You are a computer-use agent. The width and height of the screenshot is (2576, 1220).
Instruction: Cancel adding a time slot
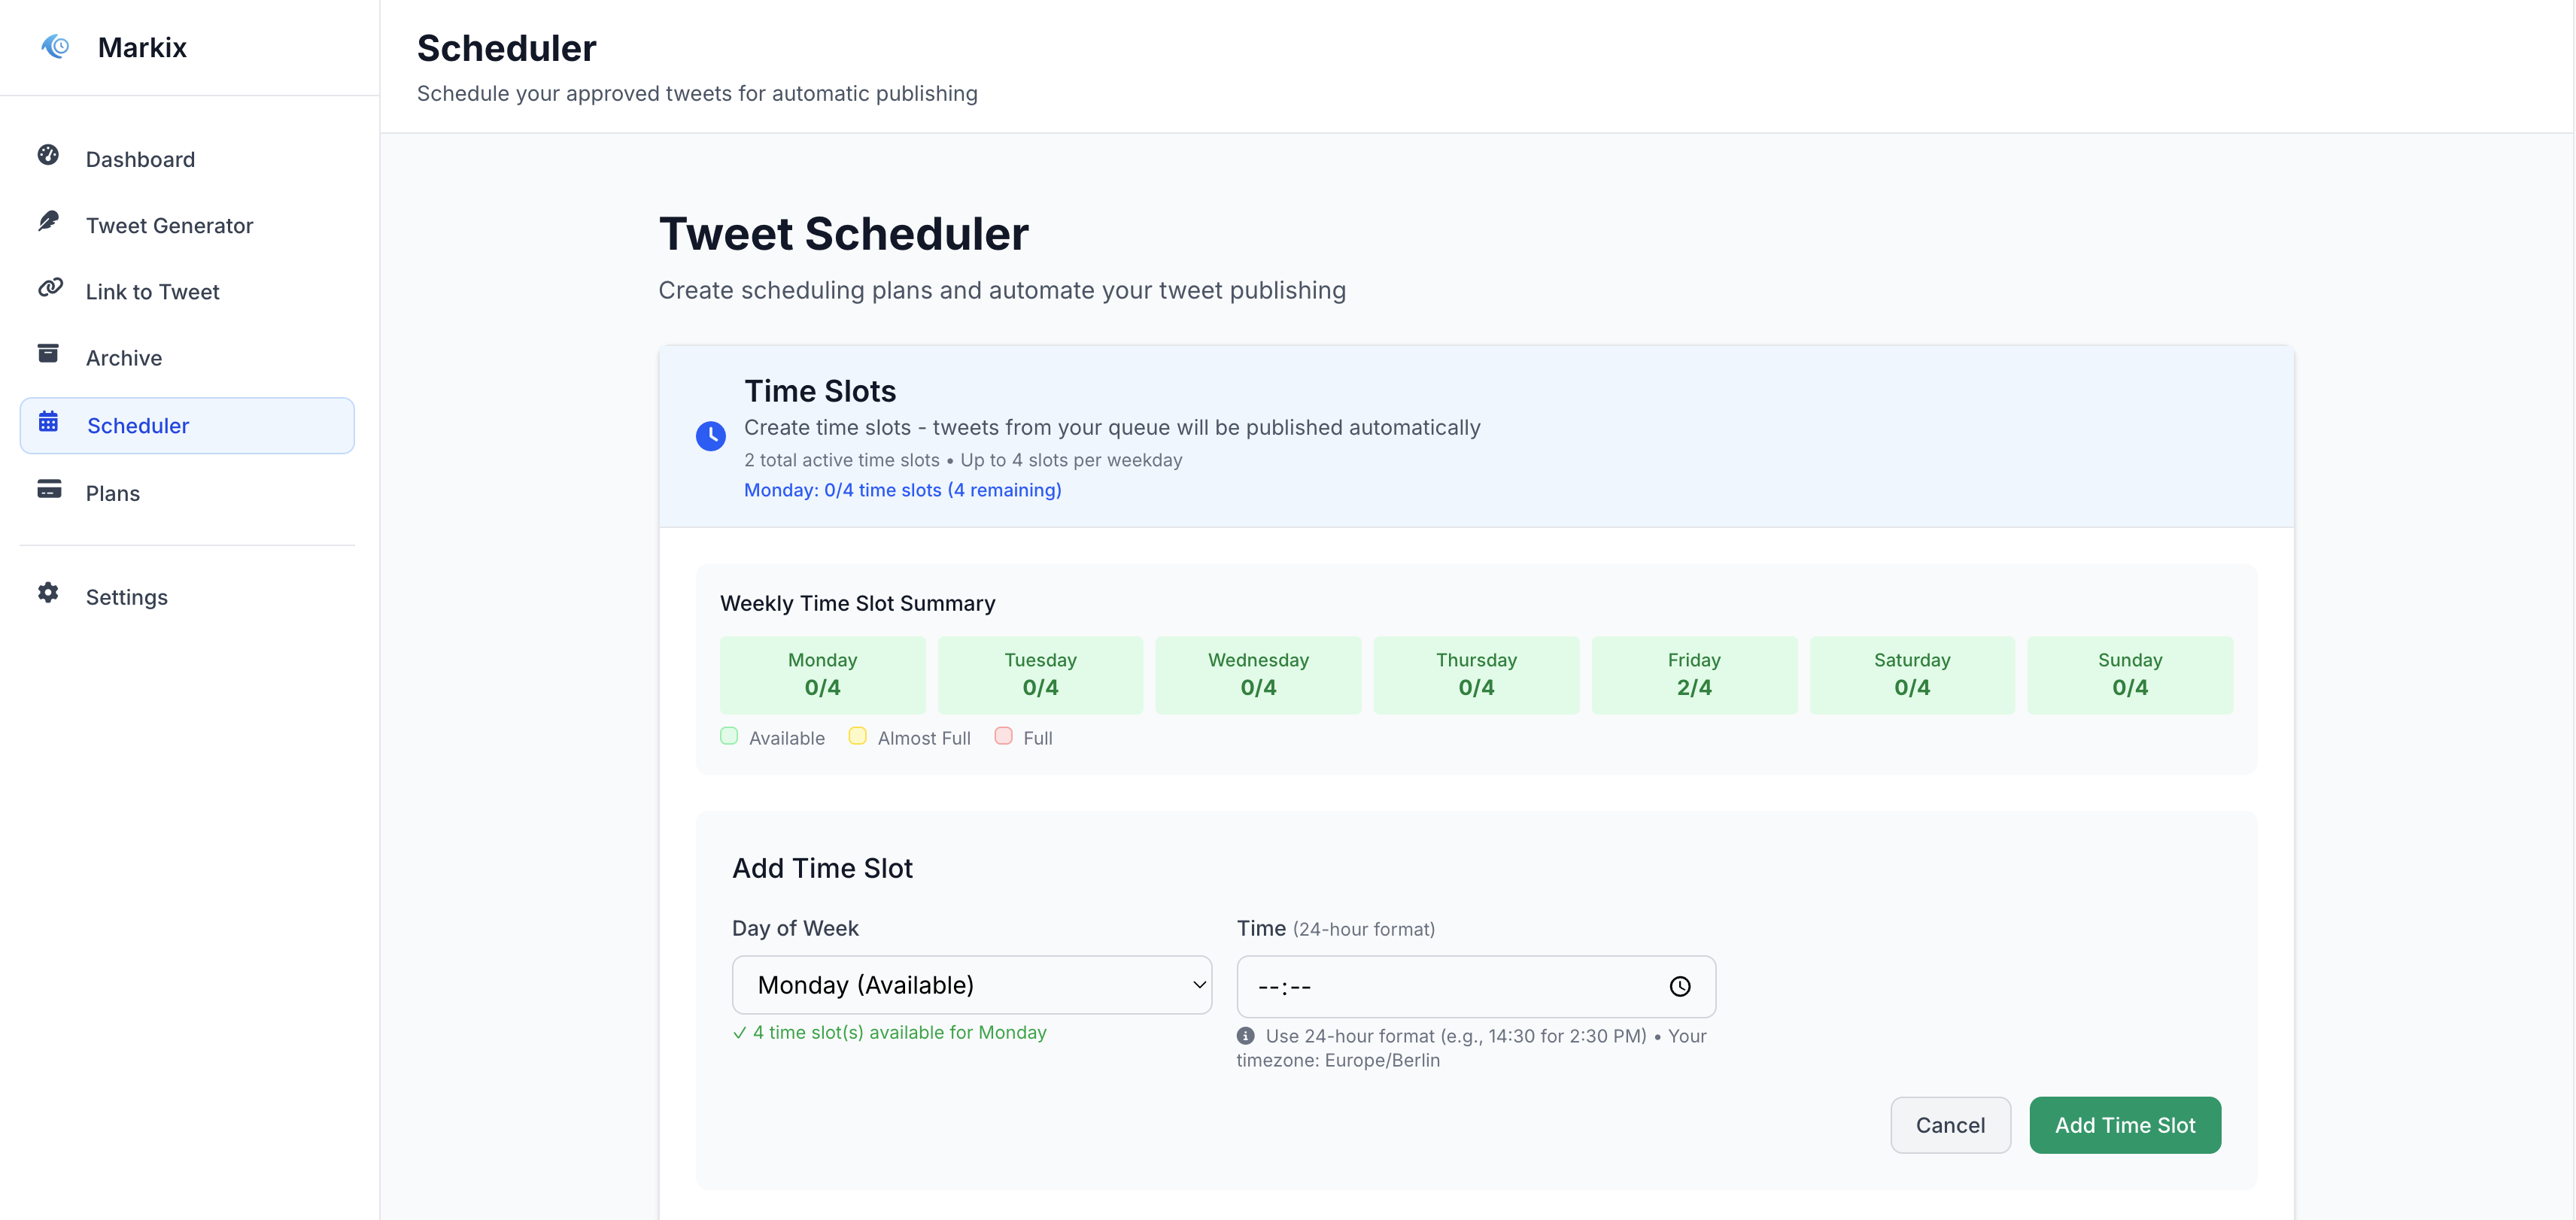coord(1949,1125)
